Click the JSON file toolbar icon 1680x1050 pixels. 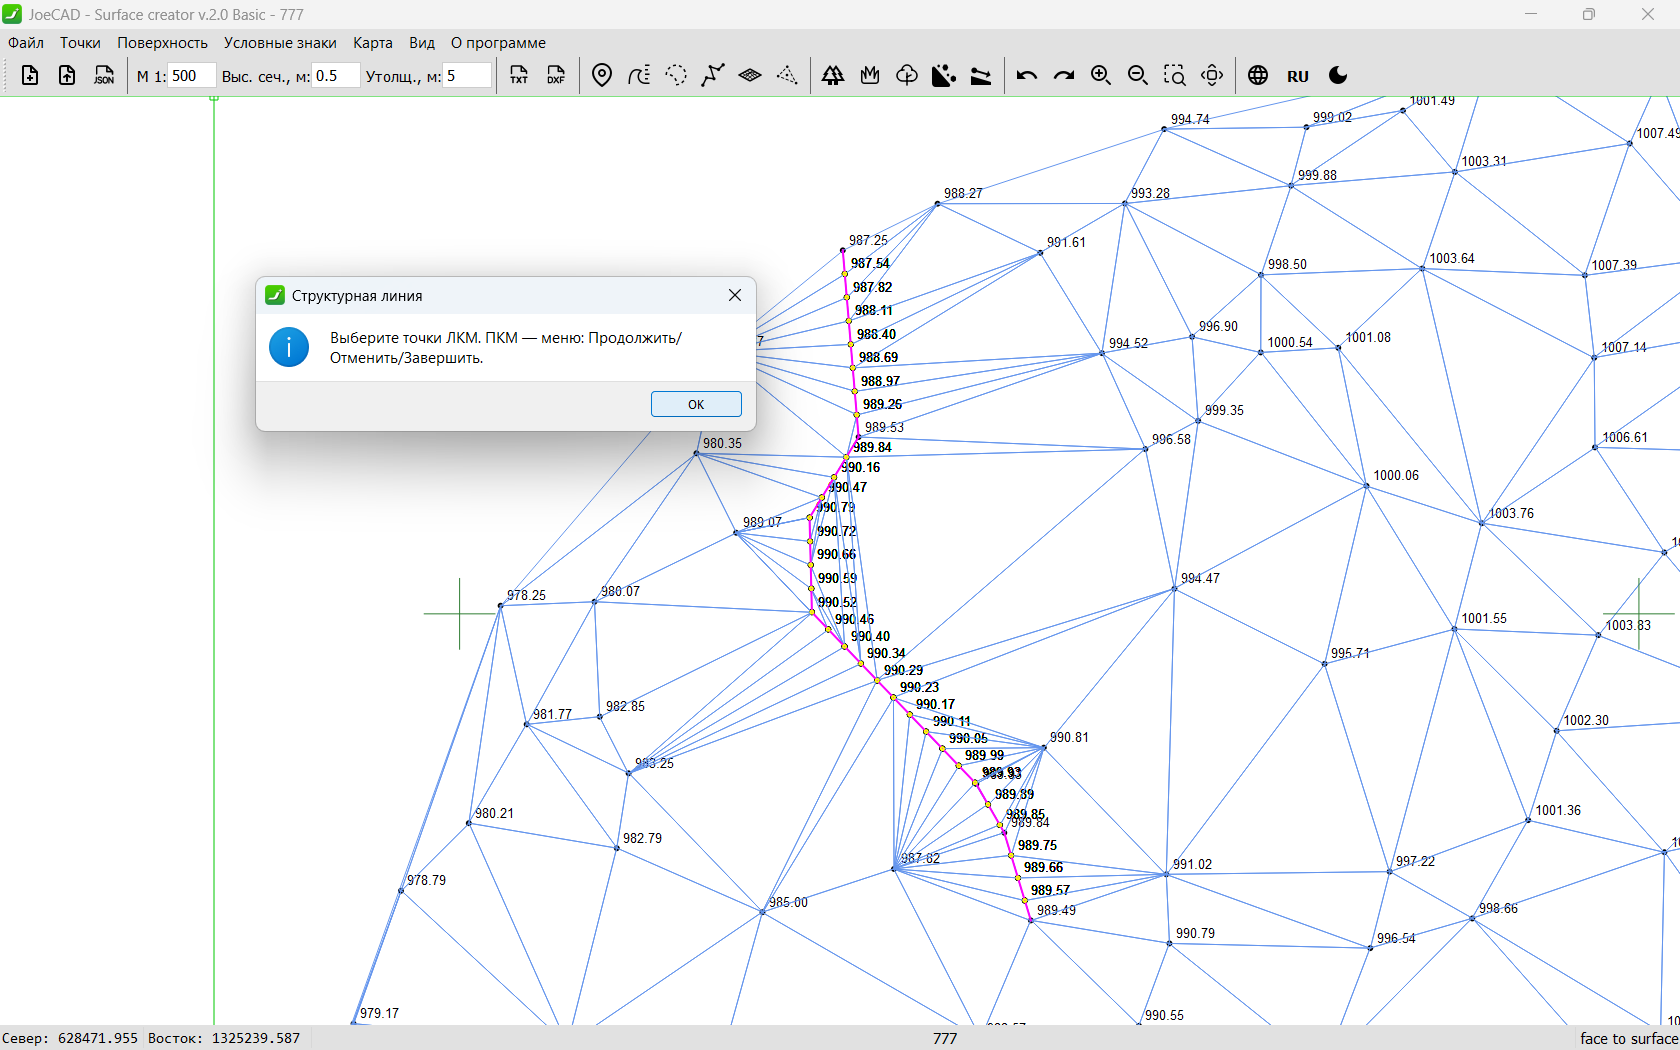point(104,76)
